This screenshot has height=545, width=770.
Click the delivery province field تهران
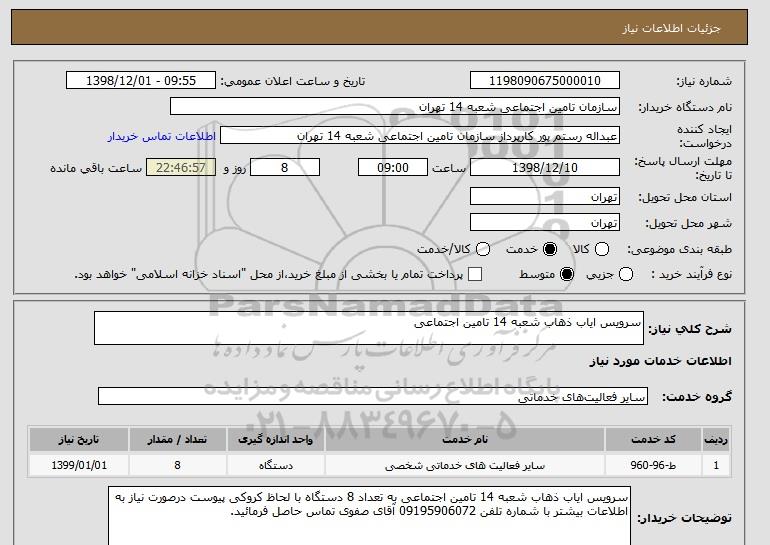click(x=545, y=196)
